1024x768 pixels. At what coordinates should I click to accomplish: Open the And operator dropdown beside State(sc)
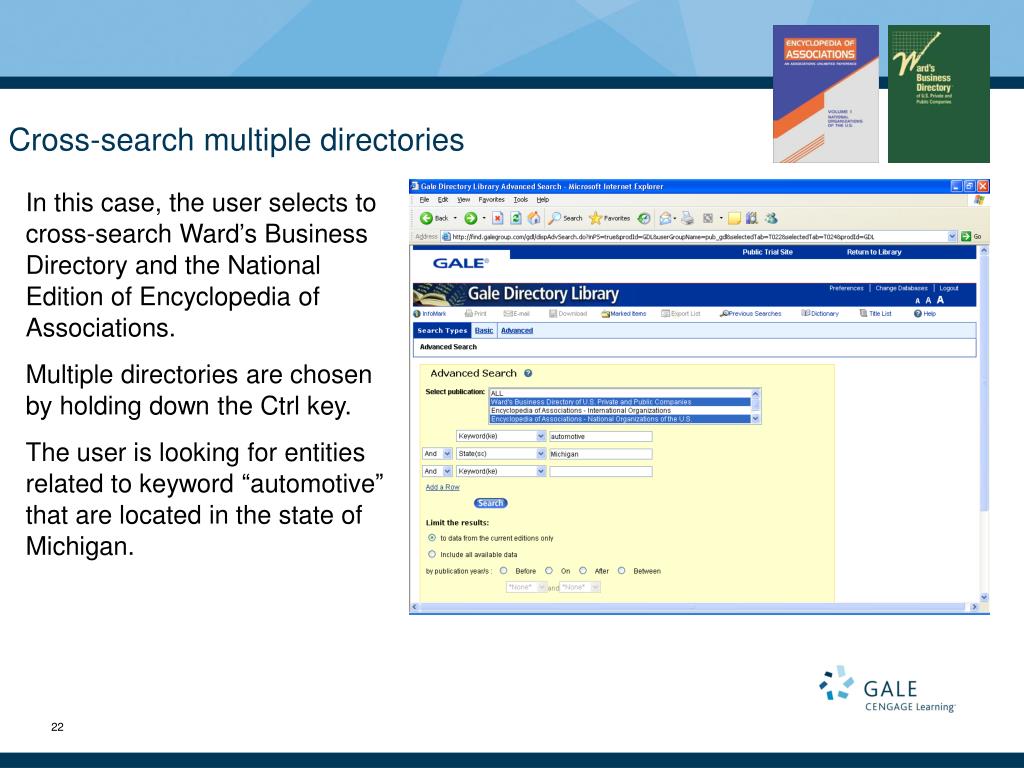437,454
